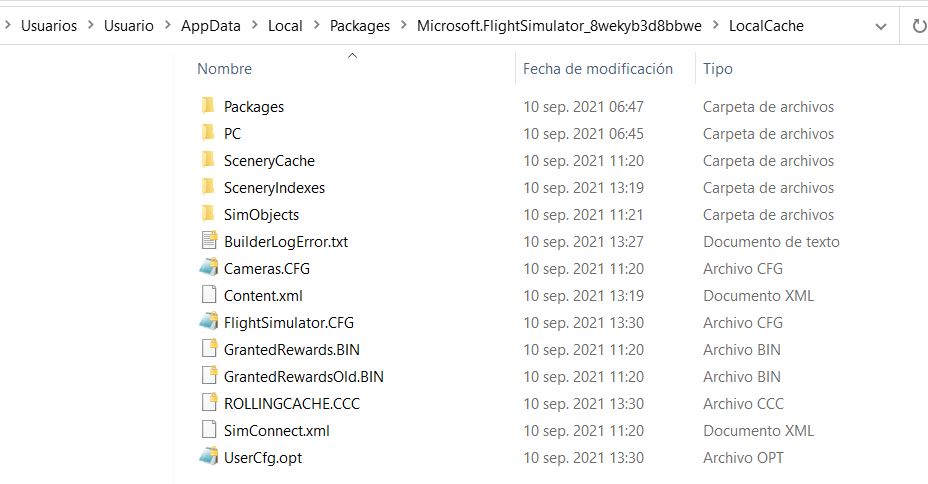The width and height of the screenshot is (928, 484).
Task: Refresh the folder with the reload icon
Action: 919,26
